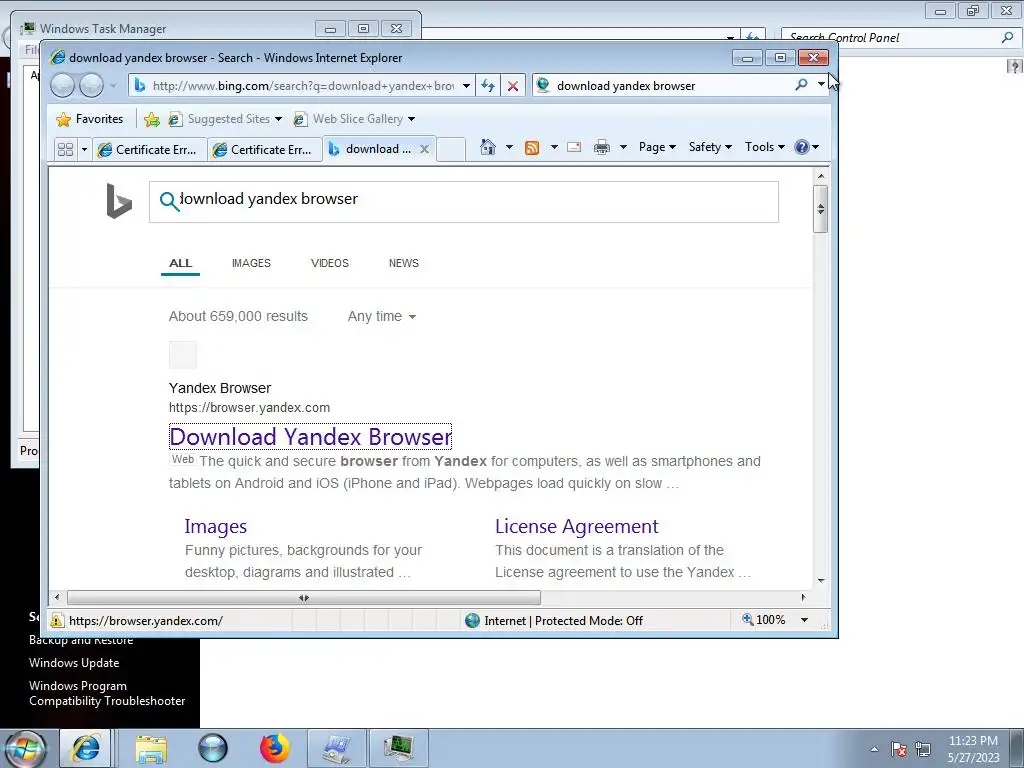The height and width of the screenshot is (768, 1024).
Task: Click the Bing search magnifier icon
Action: 168,200
